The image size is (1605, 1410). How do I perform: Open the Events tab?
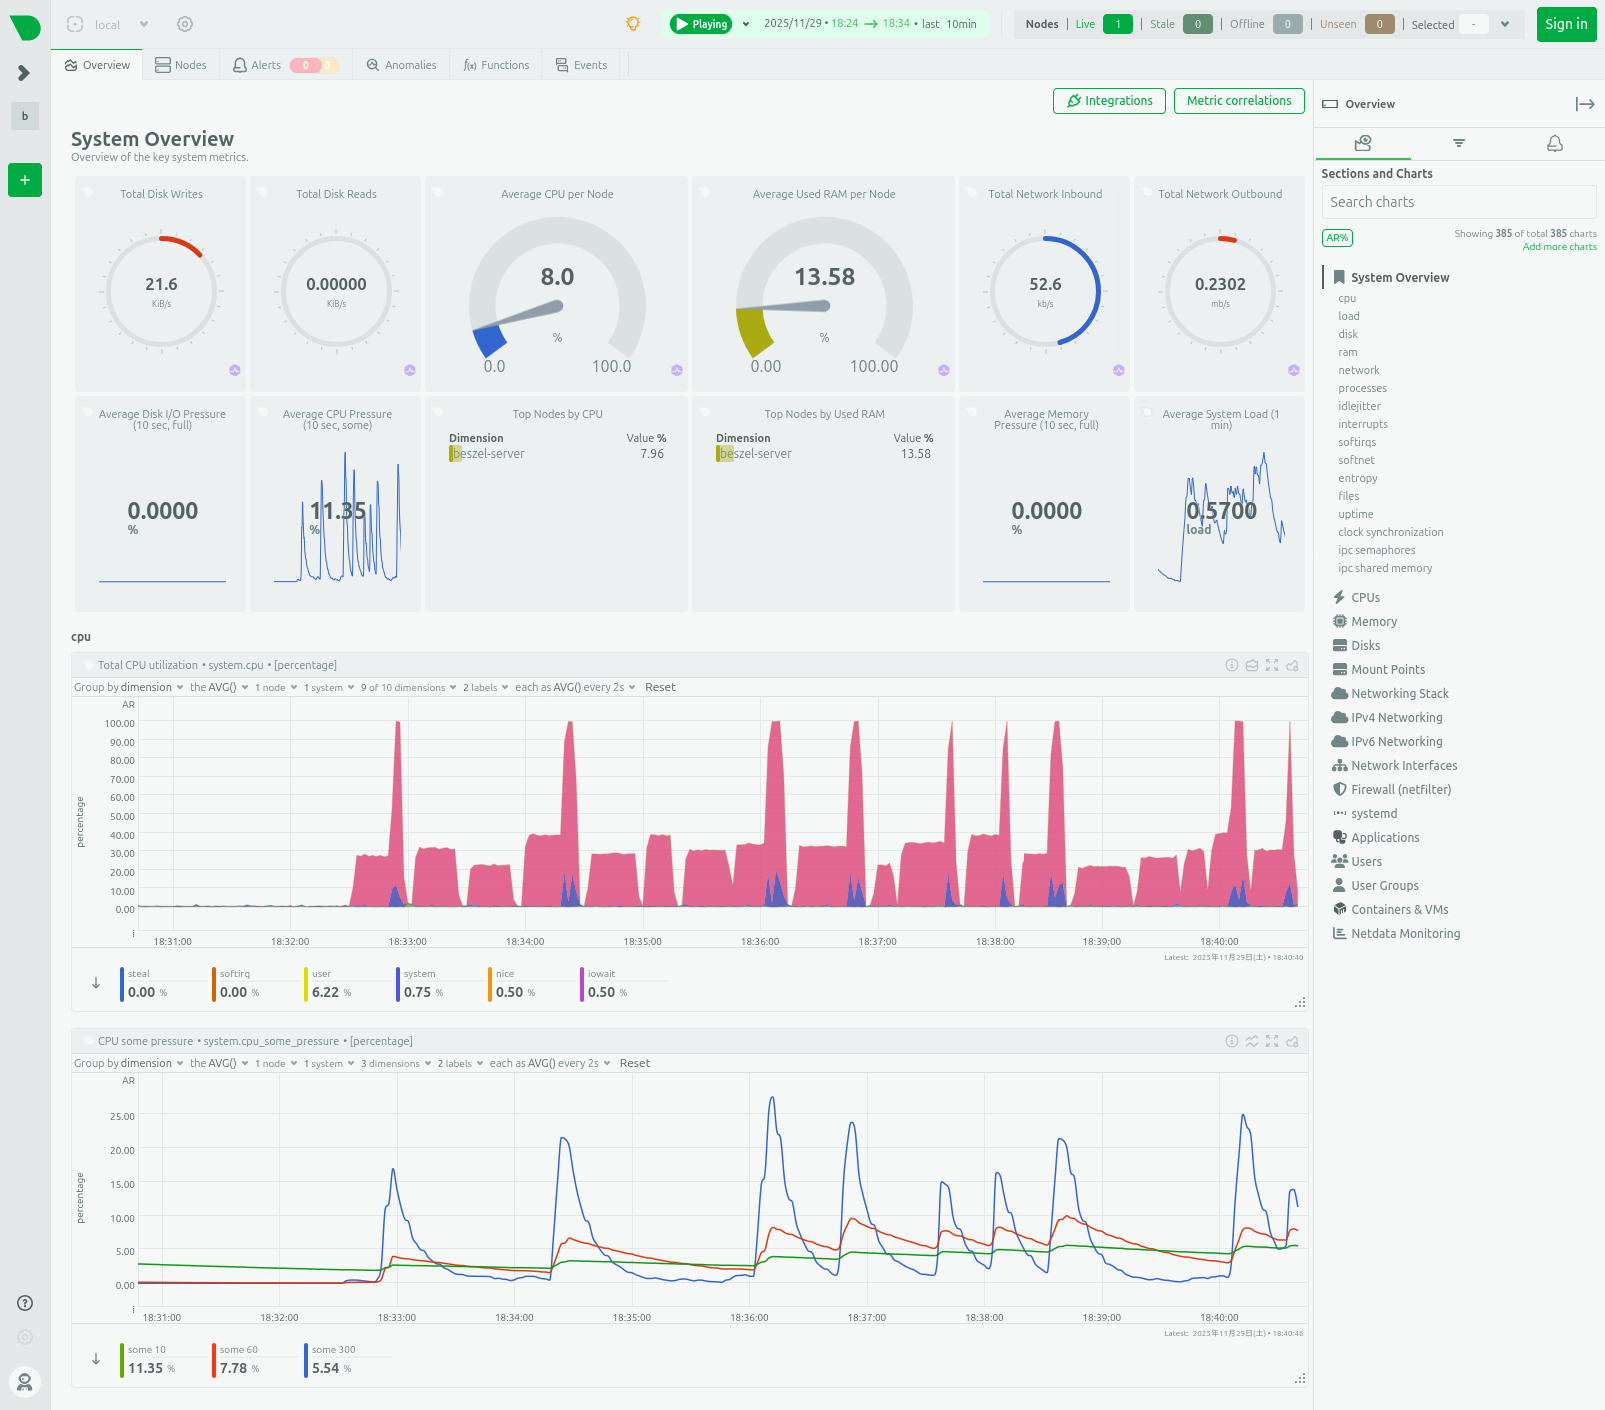tap(581, 65)
